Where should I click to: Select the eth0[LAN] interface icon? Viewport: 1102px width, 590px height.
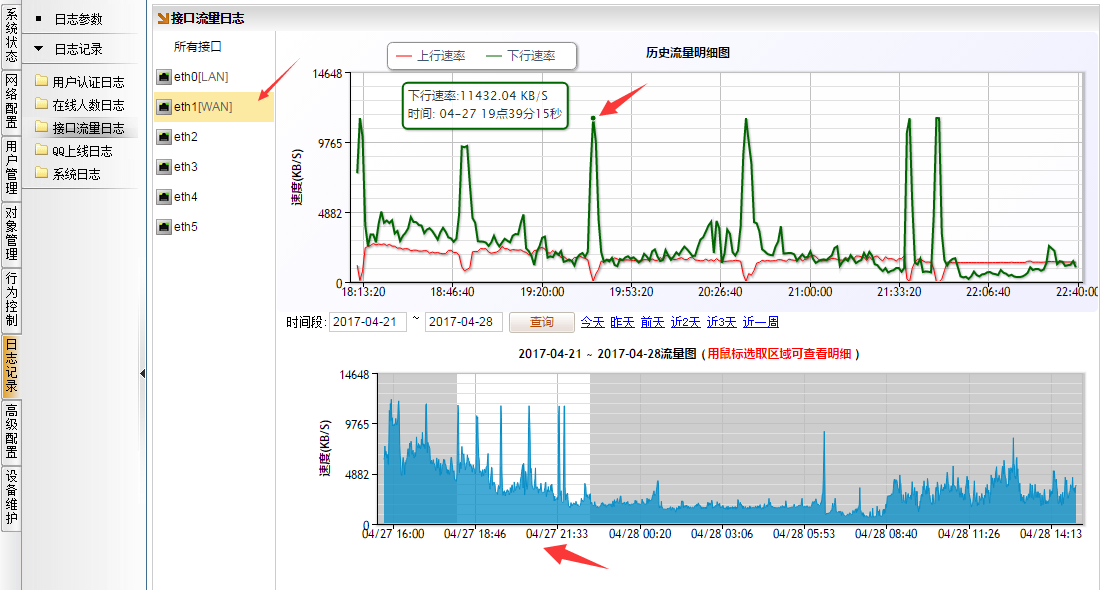[164, 77]
